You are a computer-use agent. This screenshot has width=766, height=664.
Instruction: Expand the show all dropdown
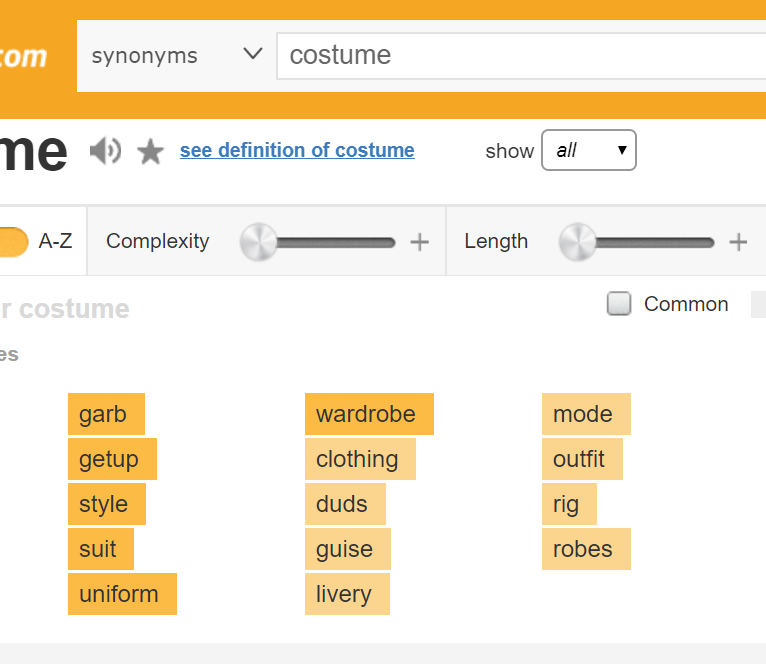tap(588, 151)
